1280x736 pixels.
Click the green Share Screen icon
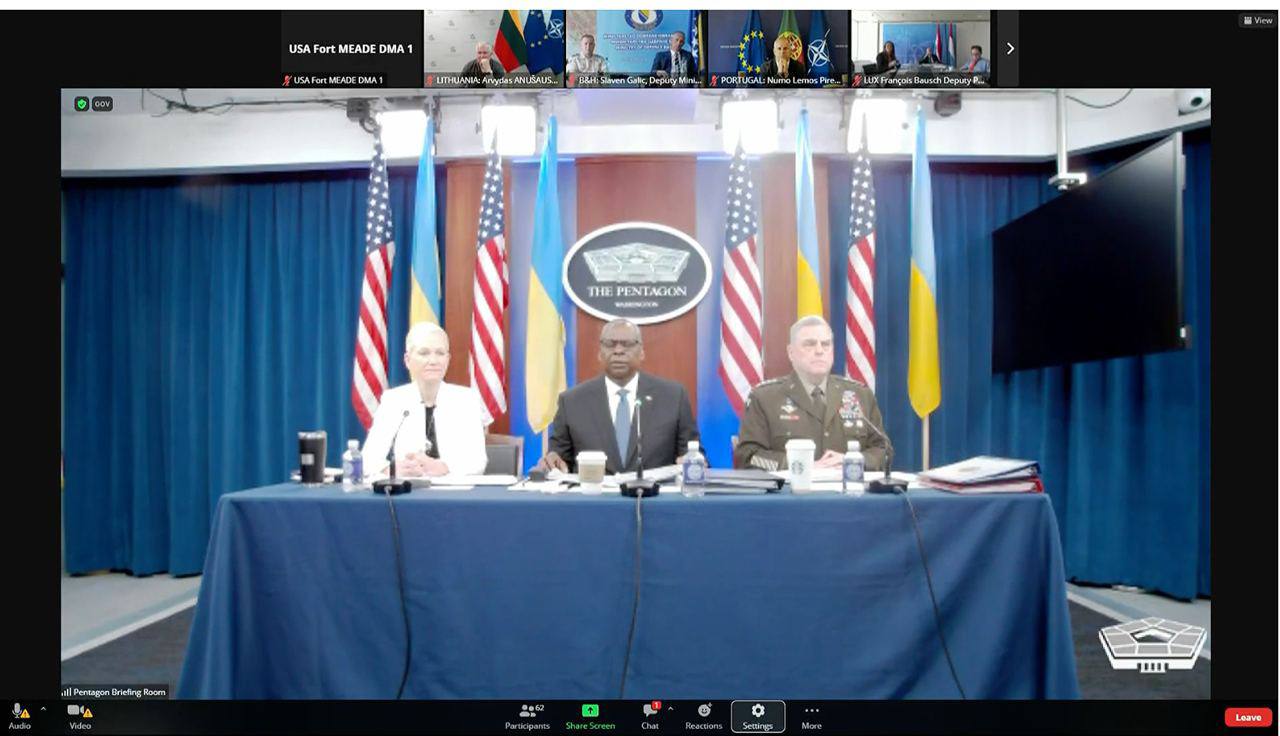point(590,711)
